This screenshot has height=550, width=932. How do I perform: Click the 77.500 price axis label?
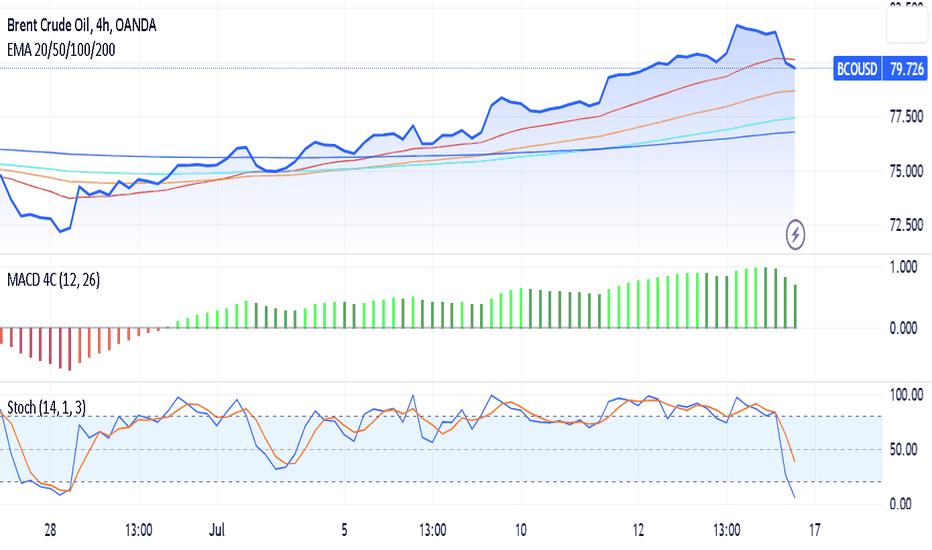[x=906, y=117]
